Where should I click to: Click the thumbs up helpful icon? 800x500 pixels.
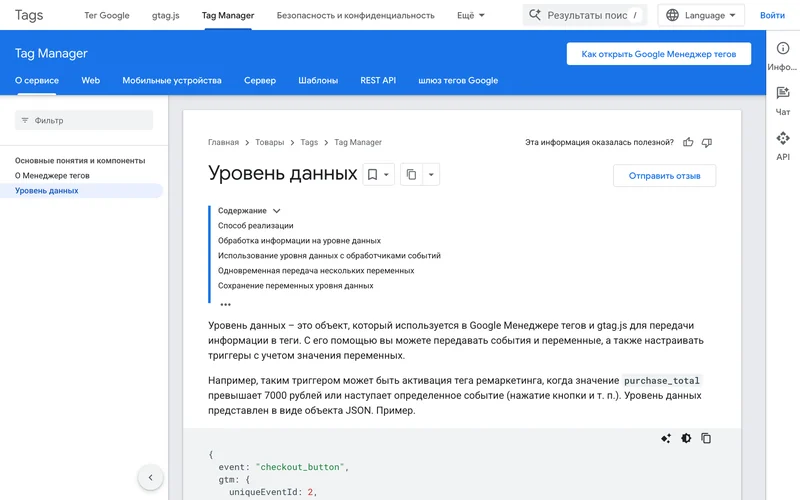point(688,142)
